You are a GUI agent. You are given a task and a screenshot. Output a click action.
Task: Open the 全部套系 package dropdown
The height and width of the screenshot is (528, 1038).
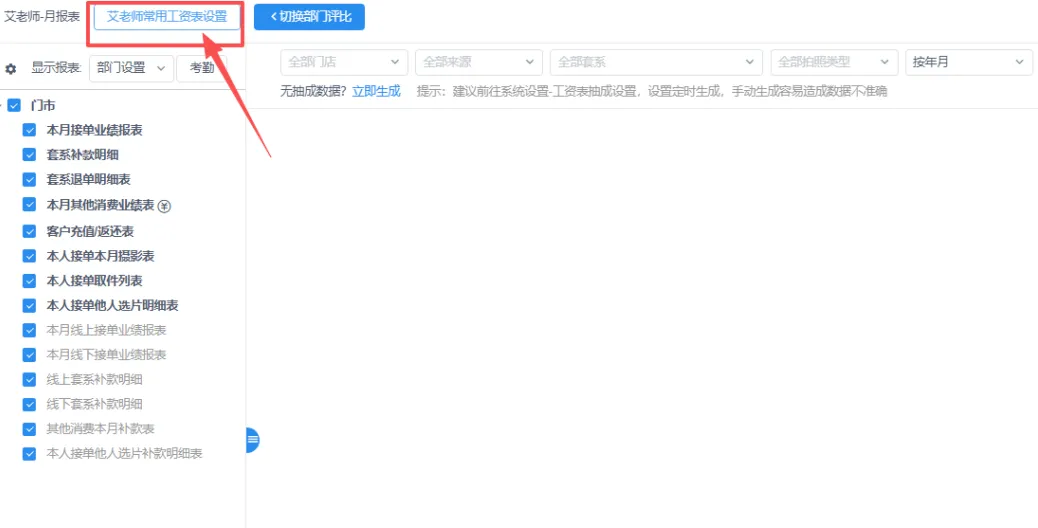[655, 62]
